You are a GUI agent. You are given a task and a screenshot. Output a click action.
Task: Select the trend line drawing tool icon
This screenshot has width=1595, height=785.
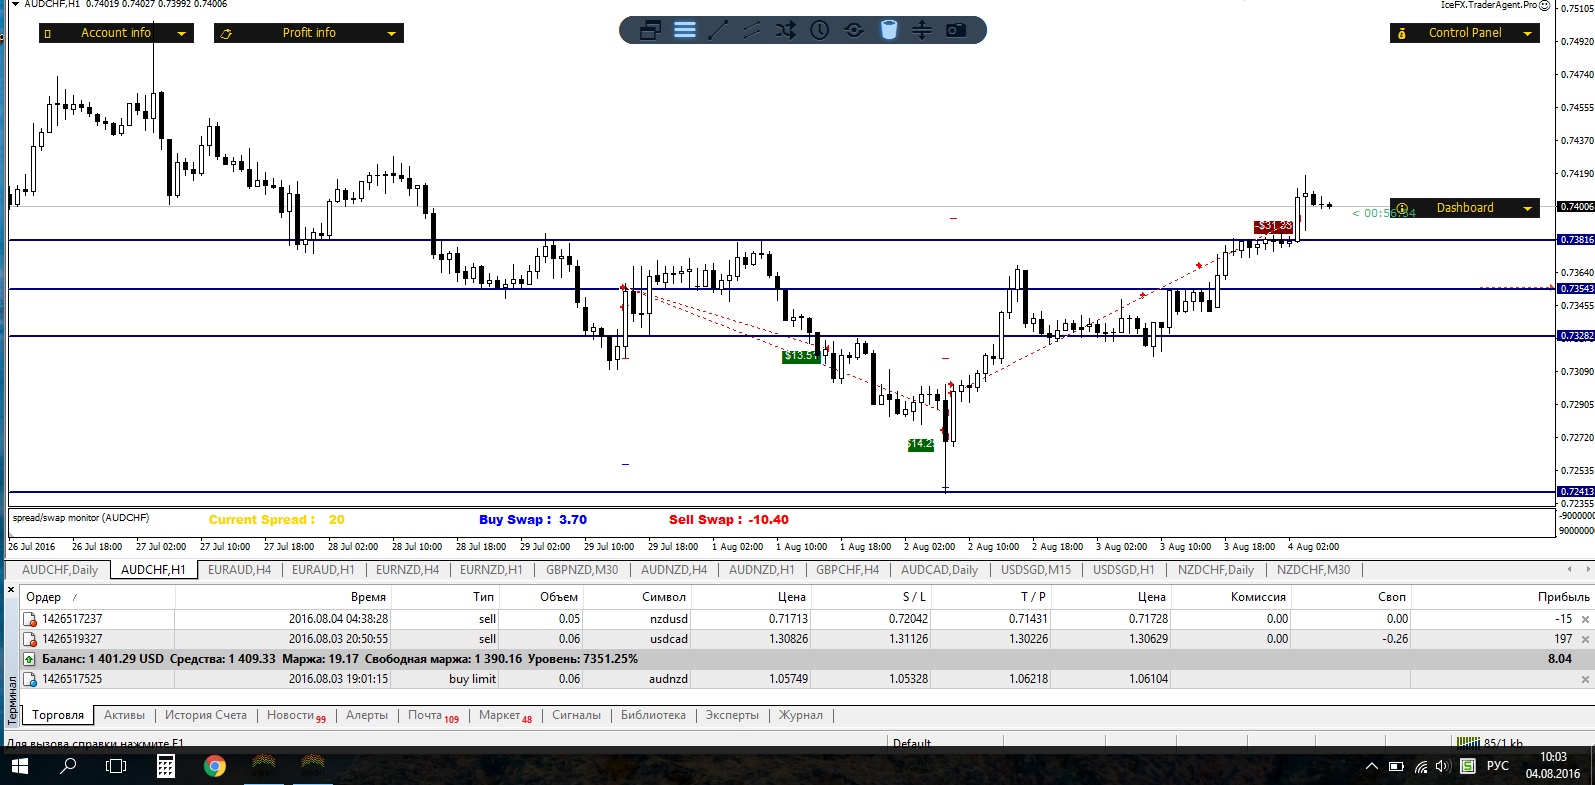pos(718,30)
